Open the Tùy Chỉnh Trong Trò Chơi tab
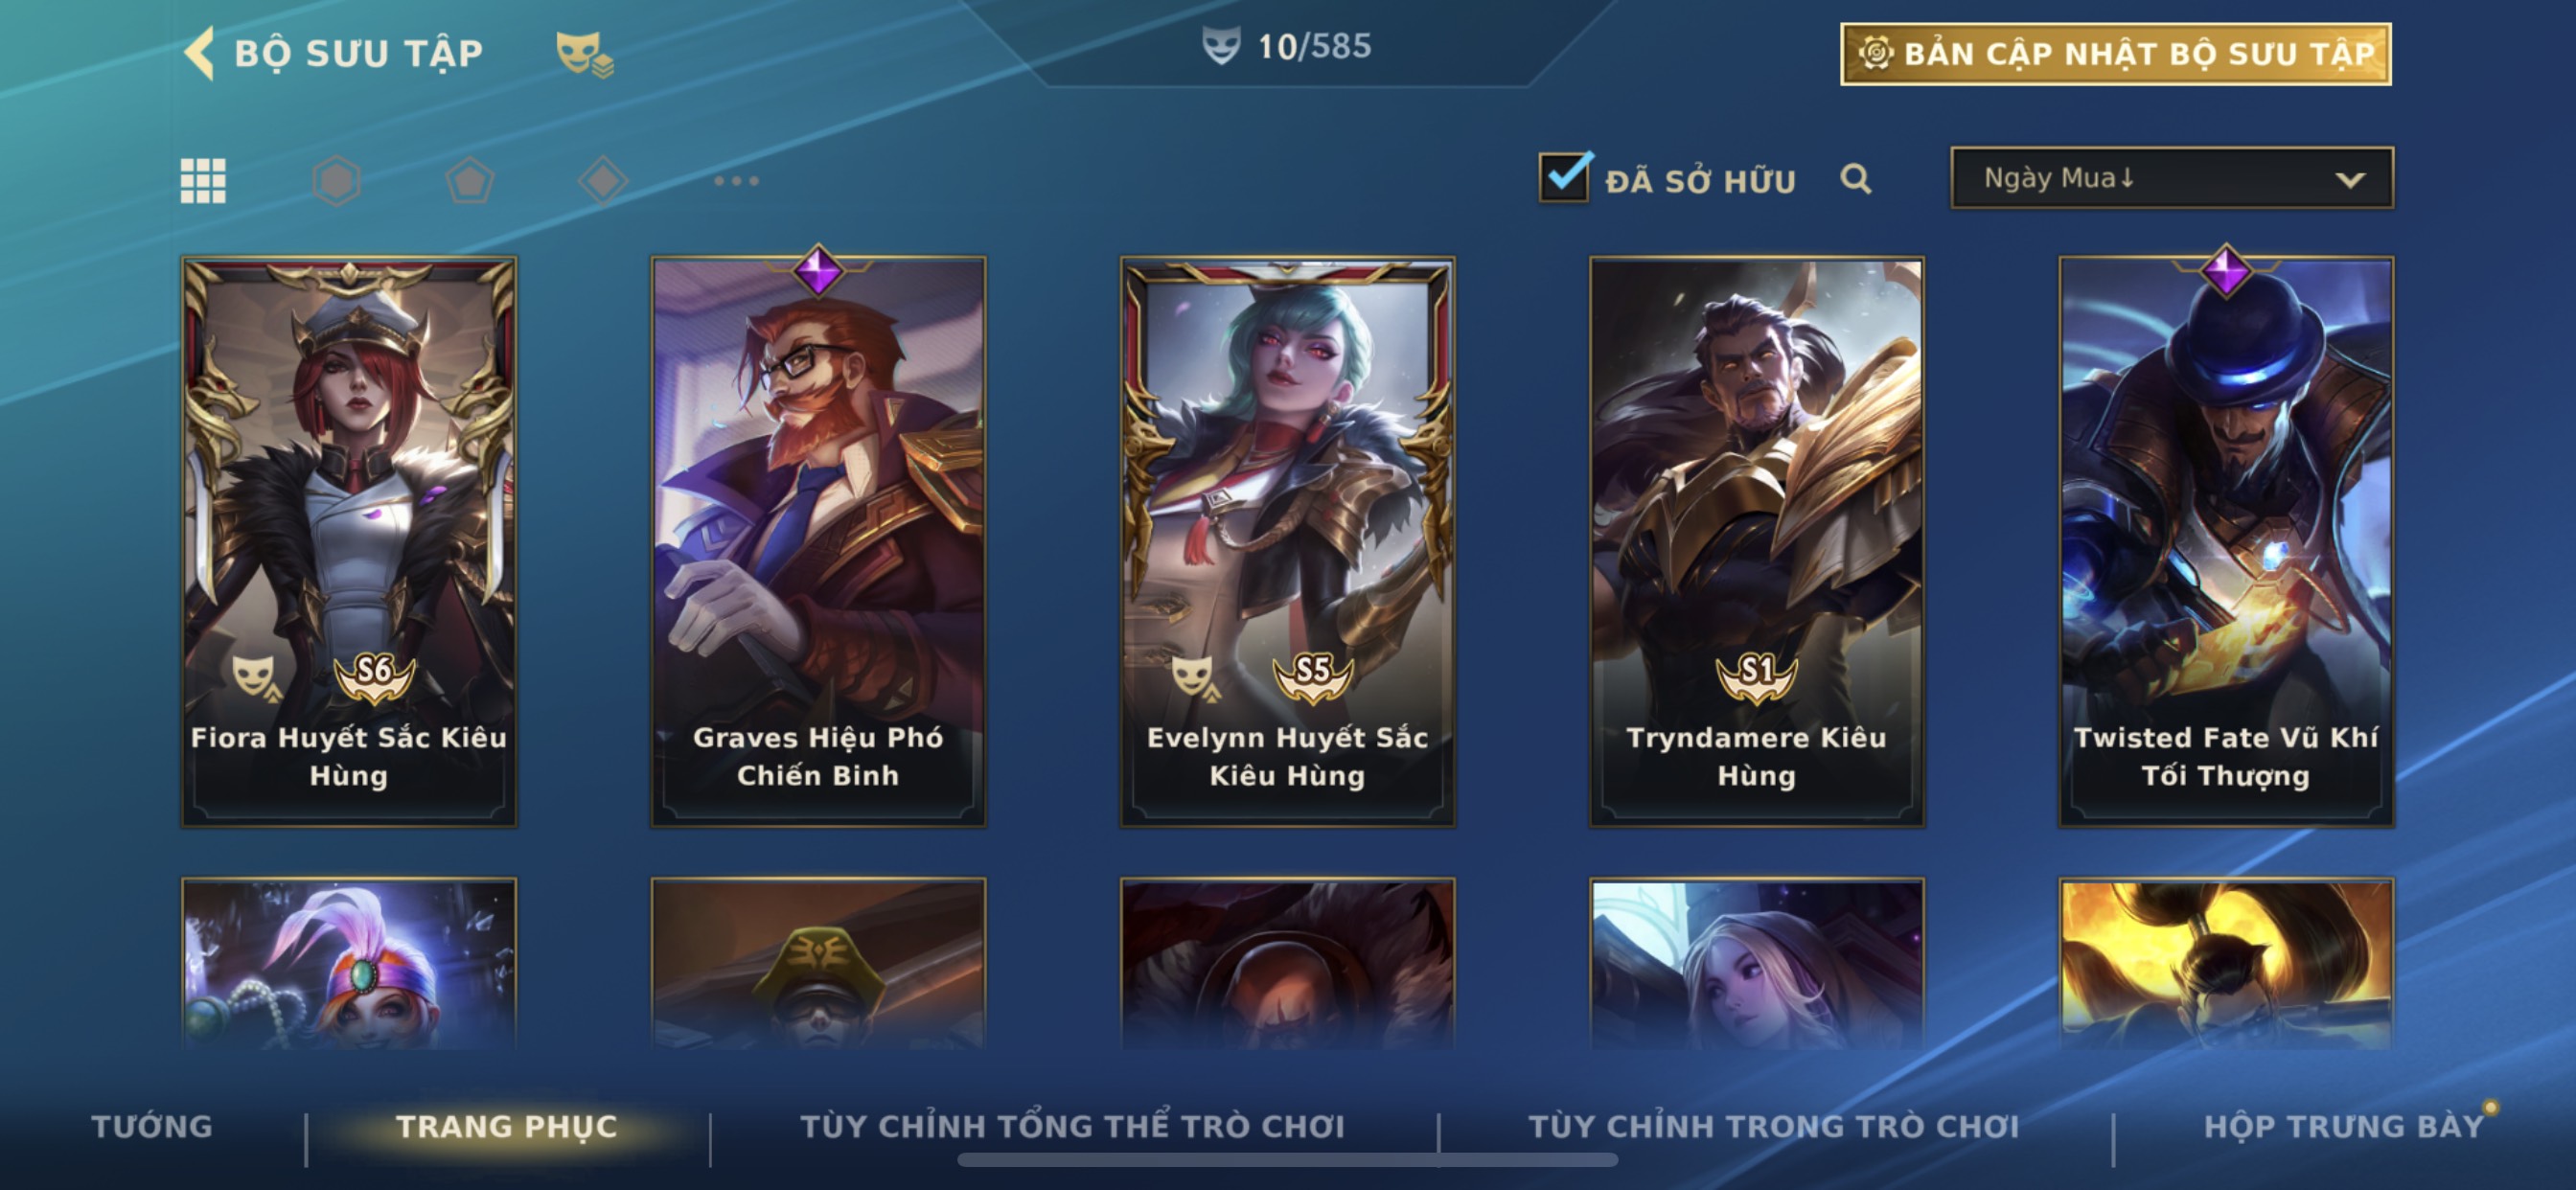Screen dimensions: 2576x1190 click(x=1774, y=1126)
